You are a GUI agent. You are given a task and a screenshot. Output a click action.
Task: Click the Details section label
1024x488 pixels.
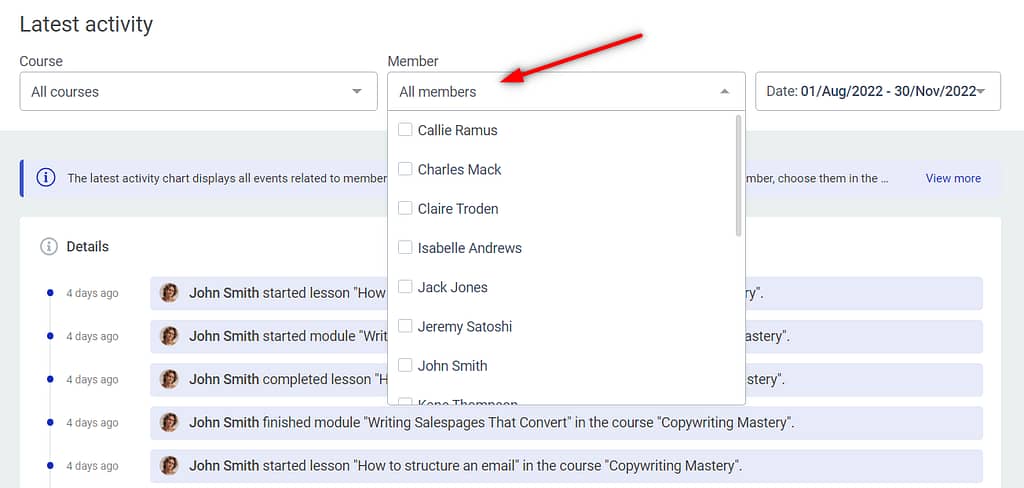coord(88,247)
